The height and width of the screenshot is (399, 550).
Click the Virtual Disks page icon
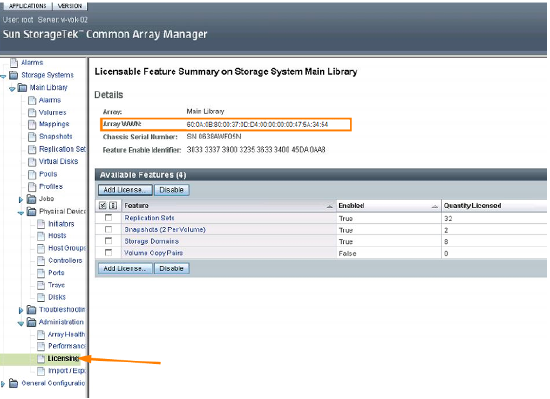(32, 162)
